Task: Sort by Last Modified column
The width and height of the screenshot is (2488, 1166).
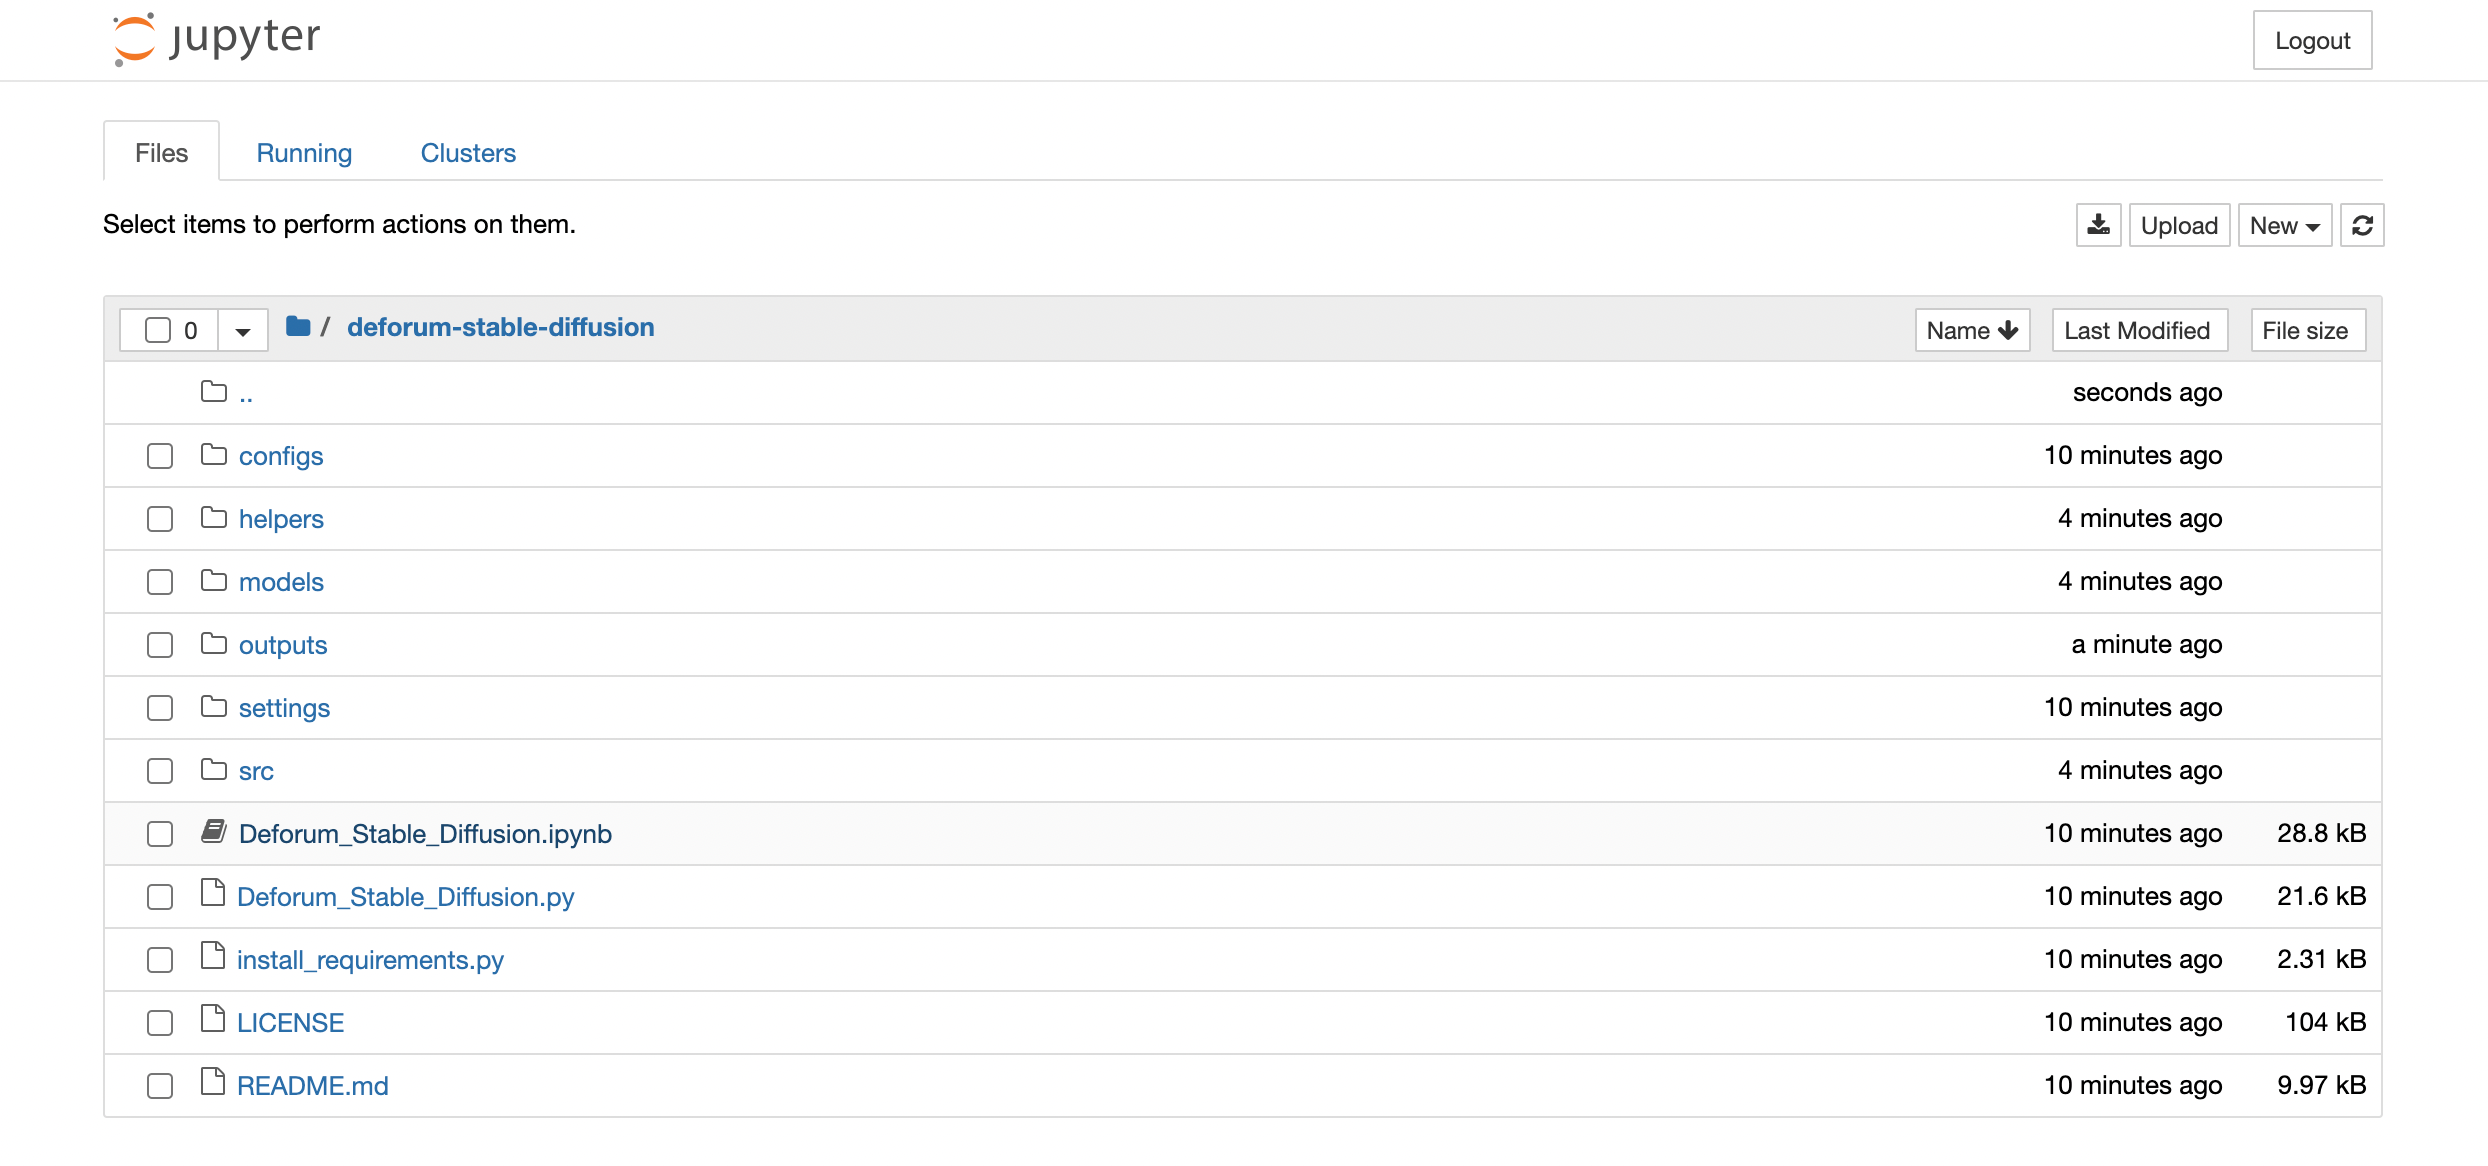Action: coord(2137,330)
